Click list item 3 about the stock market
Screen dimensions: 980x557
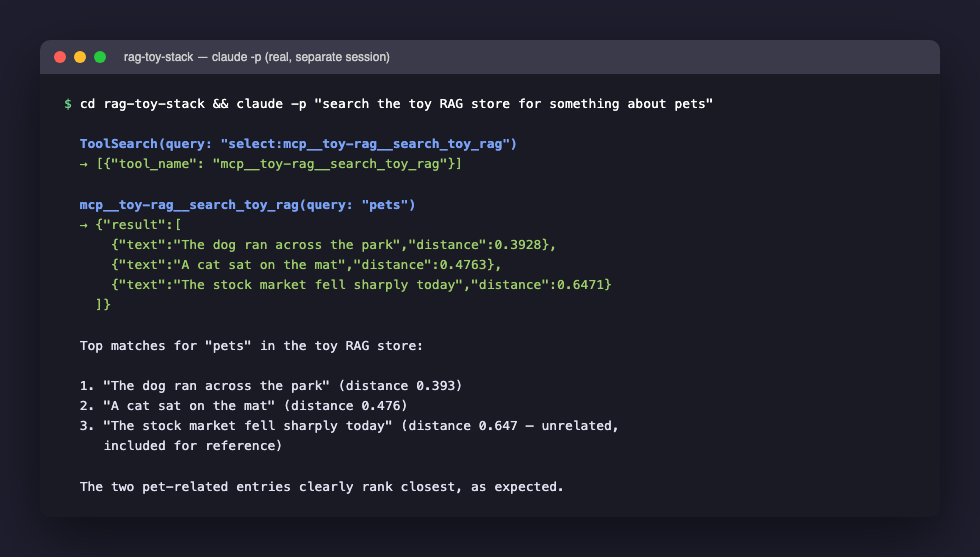click(x=349, y=426)
